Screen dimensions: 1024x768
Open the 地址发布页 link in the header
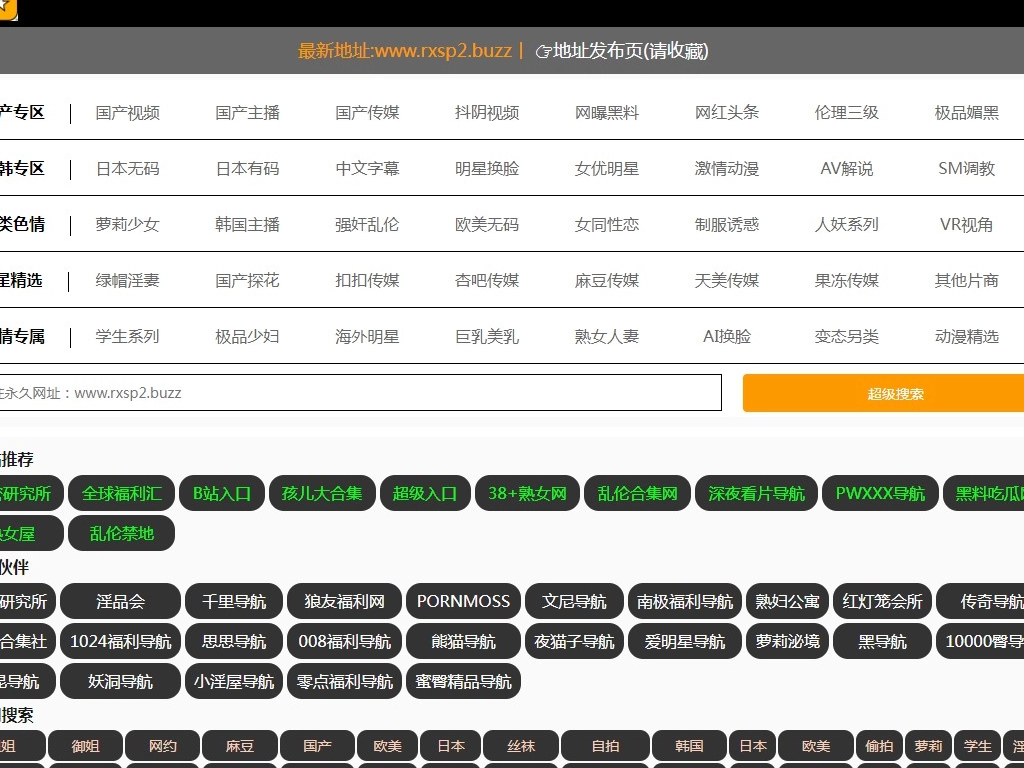pos(624,51)
